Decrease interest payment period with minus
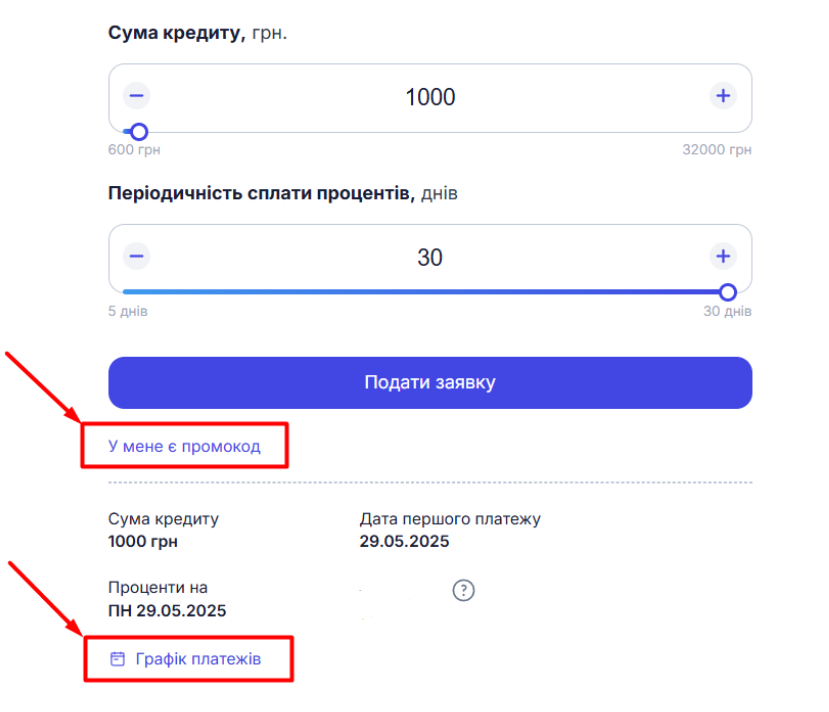The height and width of the screenshot is (712, 829). tap(136, 256)
